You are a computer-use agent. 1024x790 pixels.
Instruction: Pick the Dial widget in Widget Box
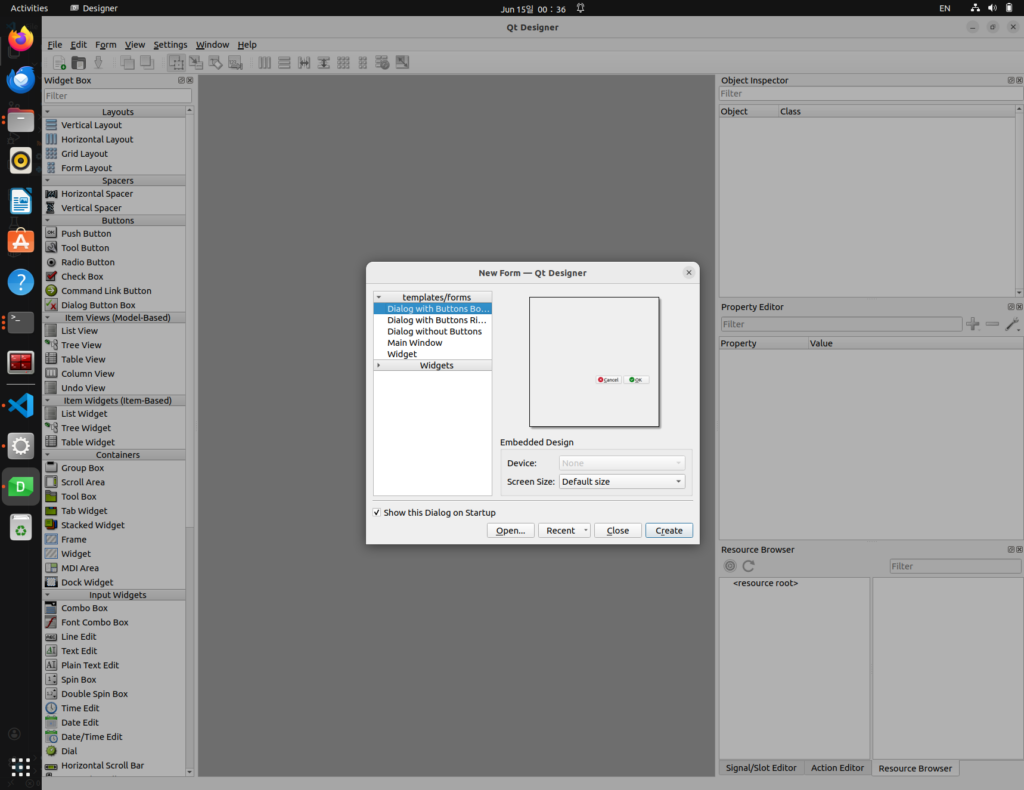point(69,751)
